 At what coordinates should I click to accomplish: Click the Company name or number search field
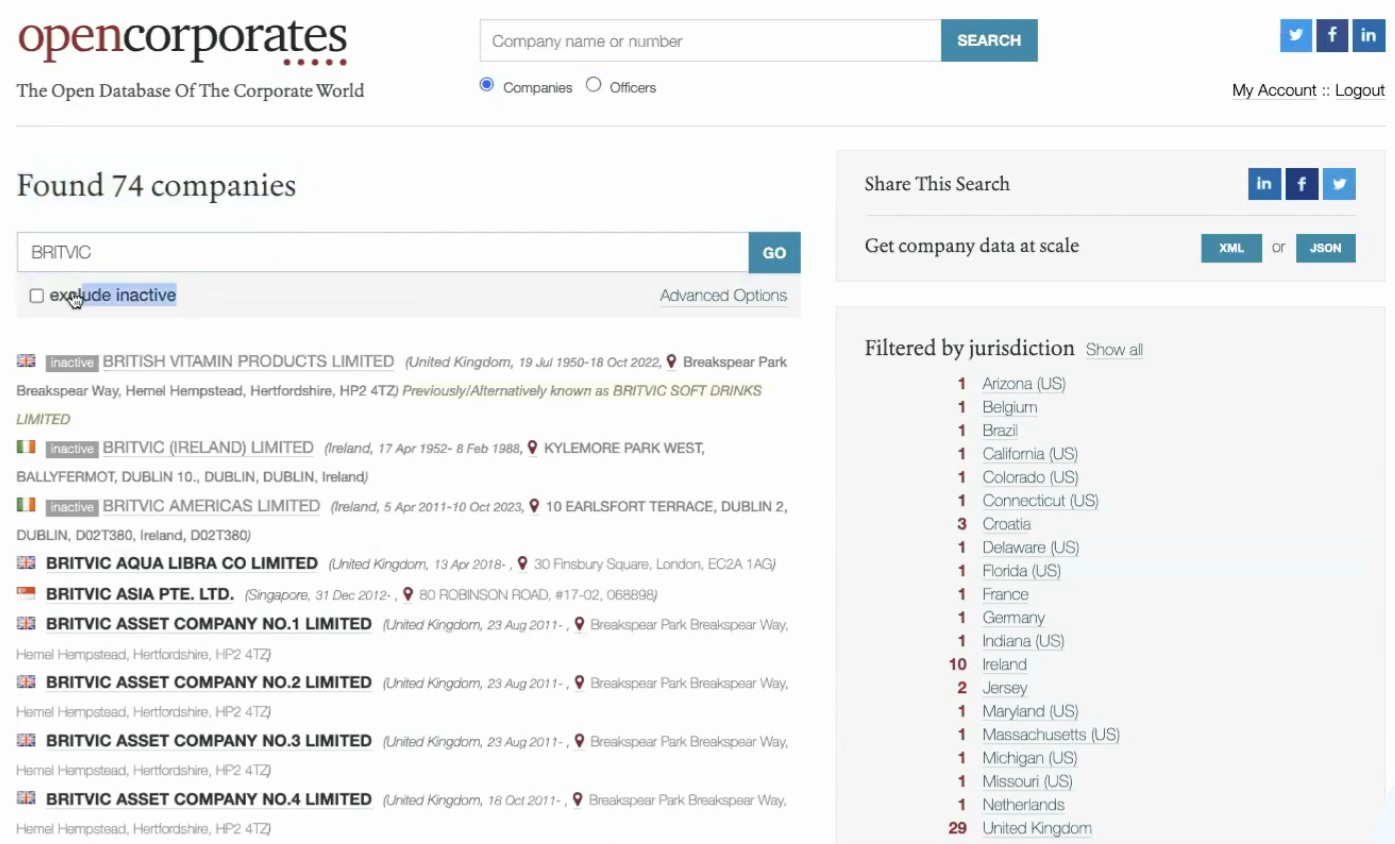point(710,41)
